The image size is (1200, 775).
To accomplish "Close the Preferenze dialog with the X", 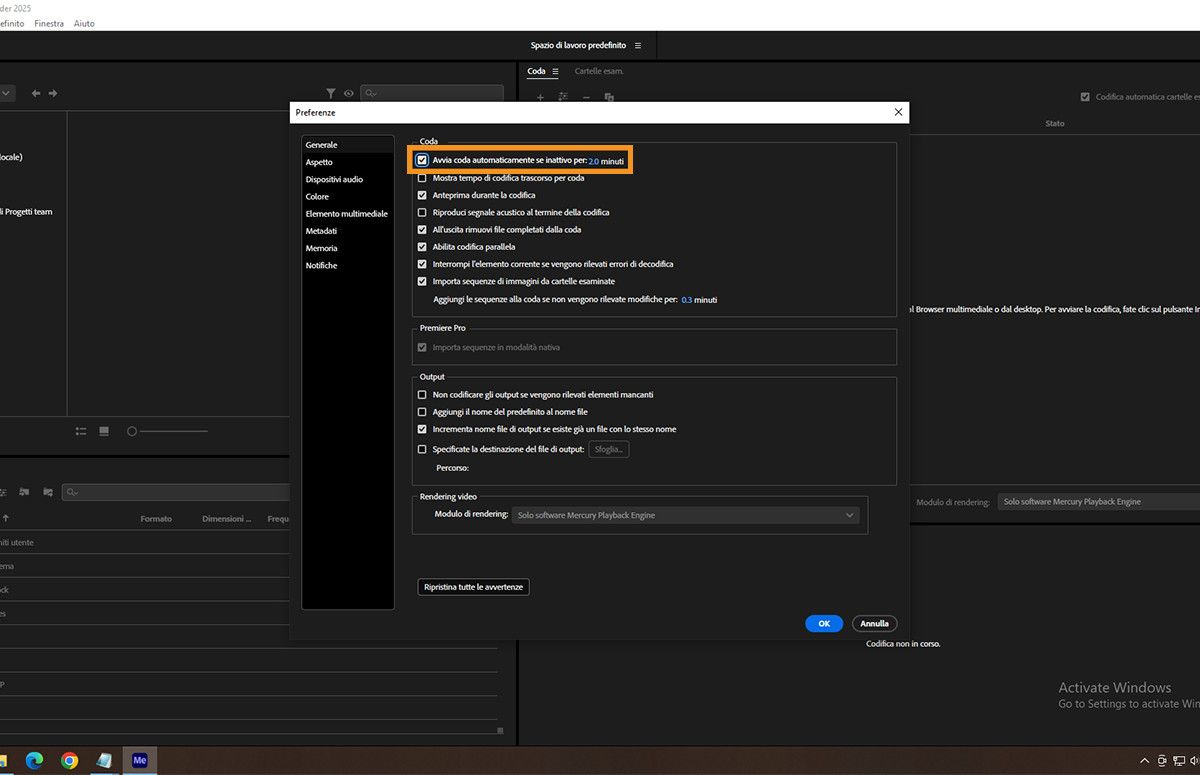I will point(898,112).
